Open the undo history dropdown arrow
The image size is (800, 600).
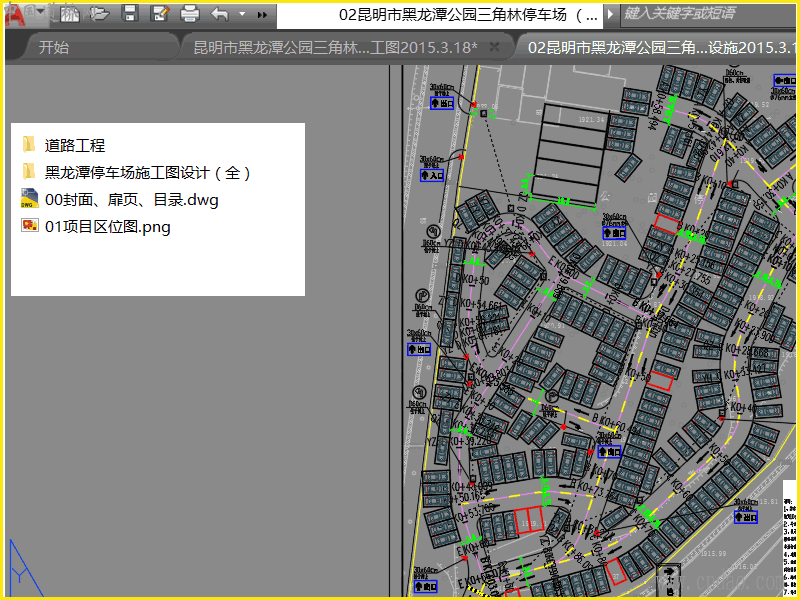click(242, 15)
